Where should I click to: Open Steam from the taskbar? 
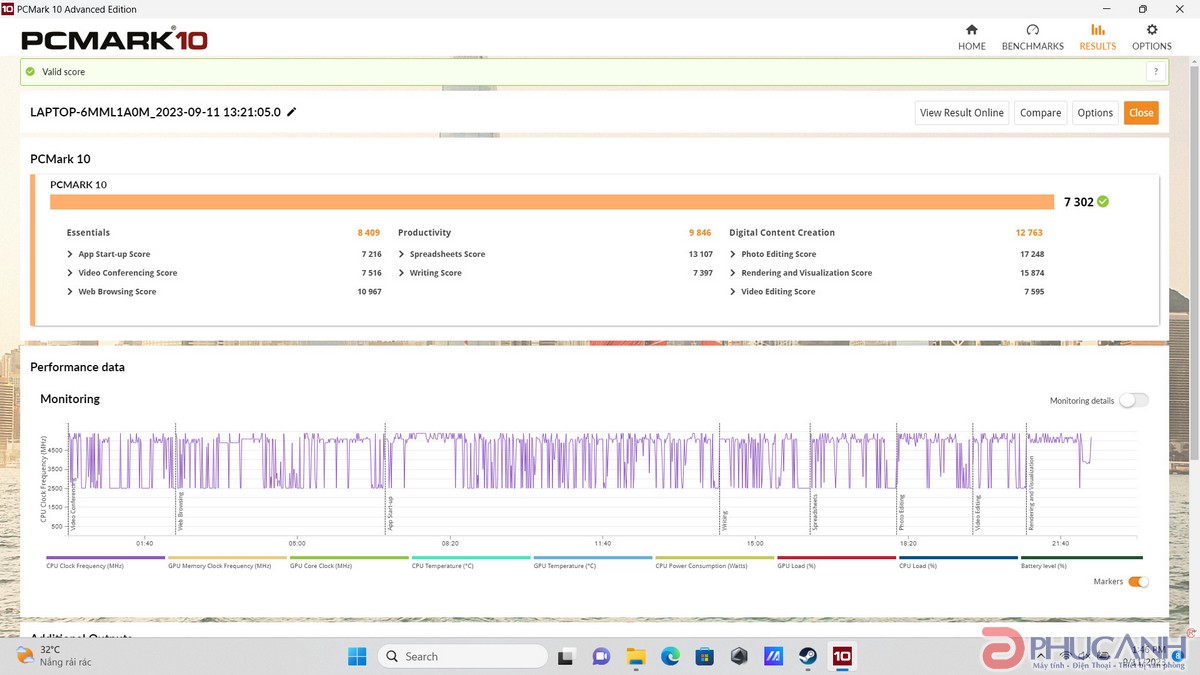[x=807, y=656]
